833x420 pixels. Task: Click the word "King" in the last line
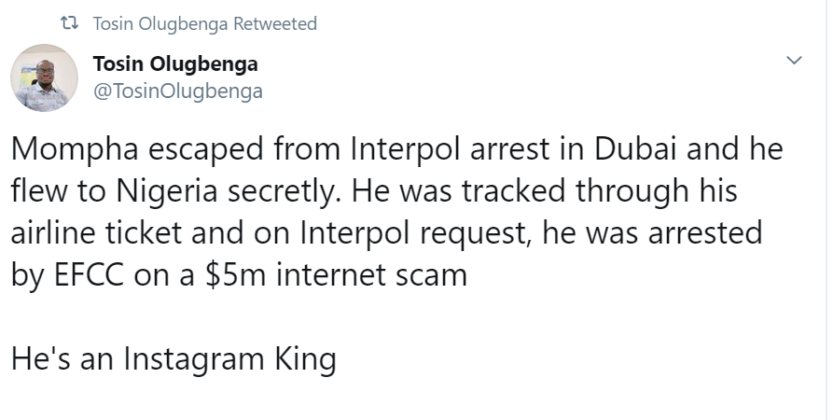point(300,358)
